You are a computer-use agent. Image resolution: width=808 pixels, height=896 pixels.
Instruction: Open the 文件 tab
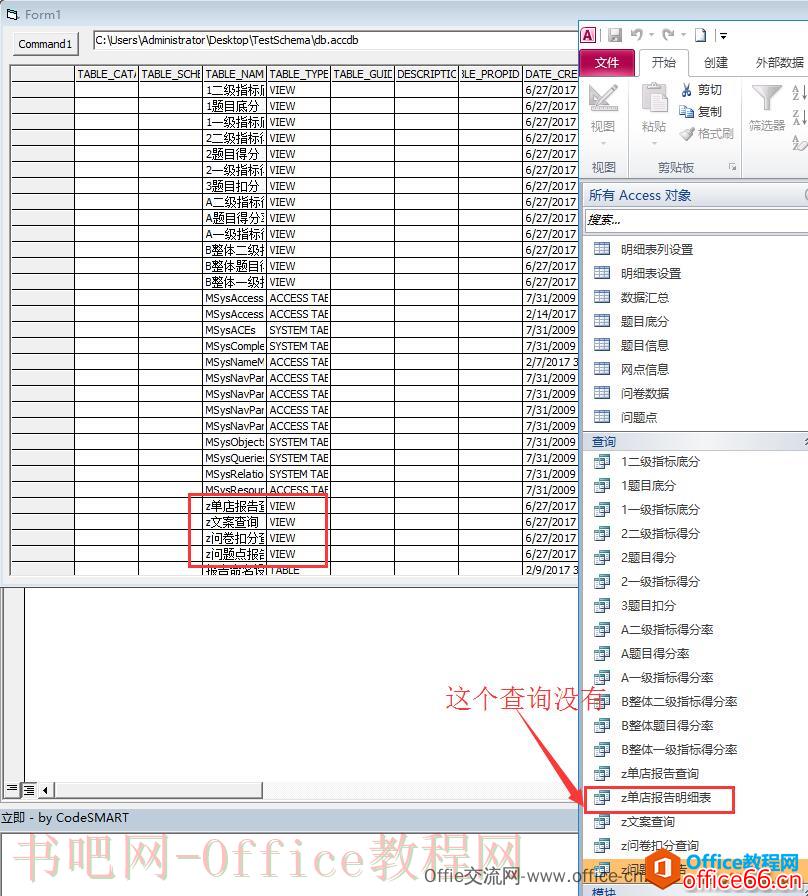tap(607, 62)
